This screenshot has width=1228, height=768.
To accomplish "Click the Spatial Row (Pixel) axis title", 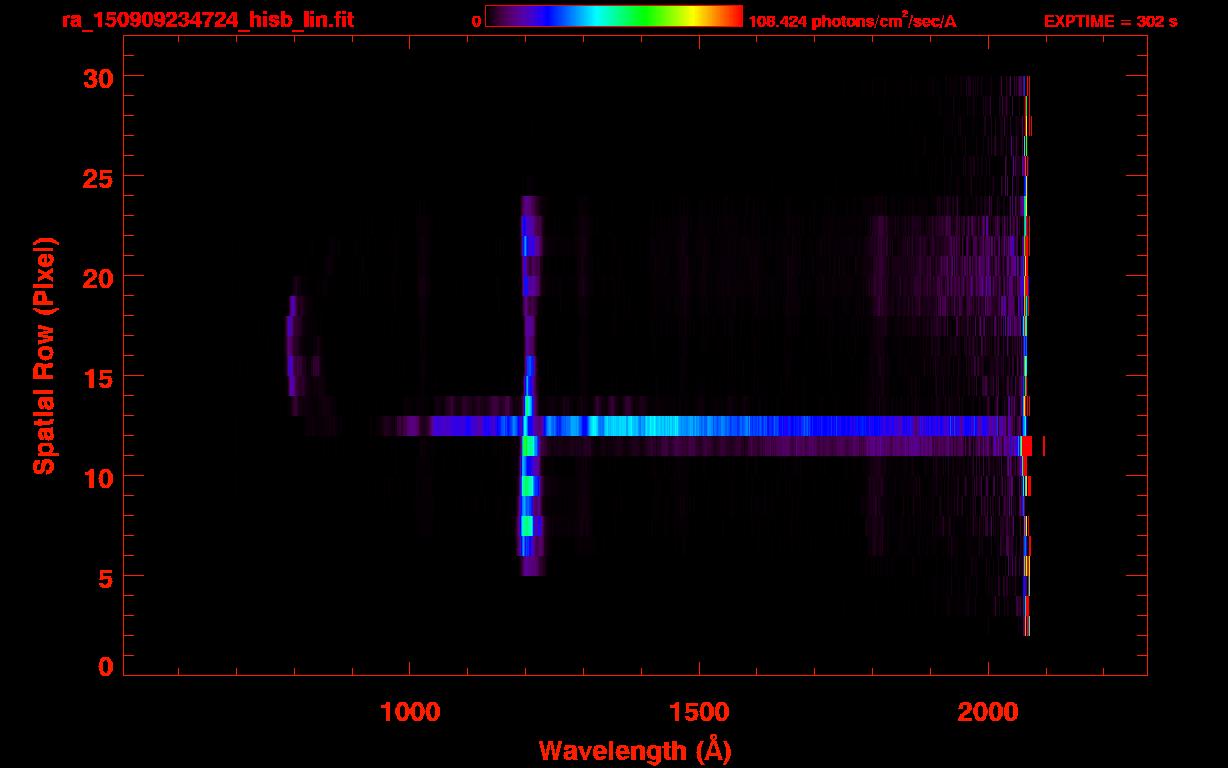I will (44, 355).
